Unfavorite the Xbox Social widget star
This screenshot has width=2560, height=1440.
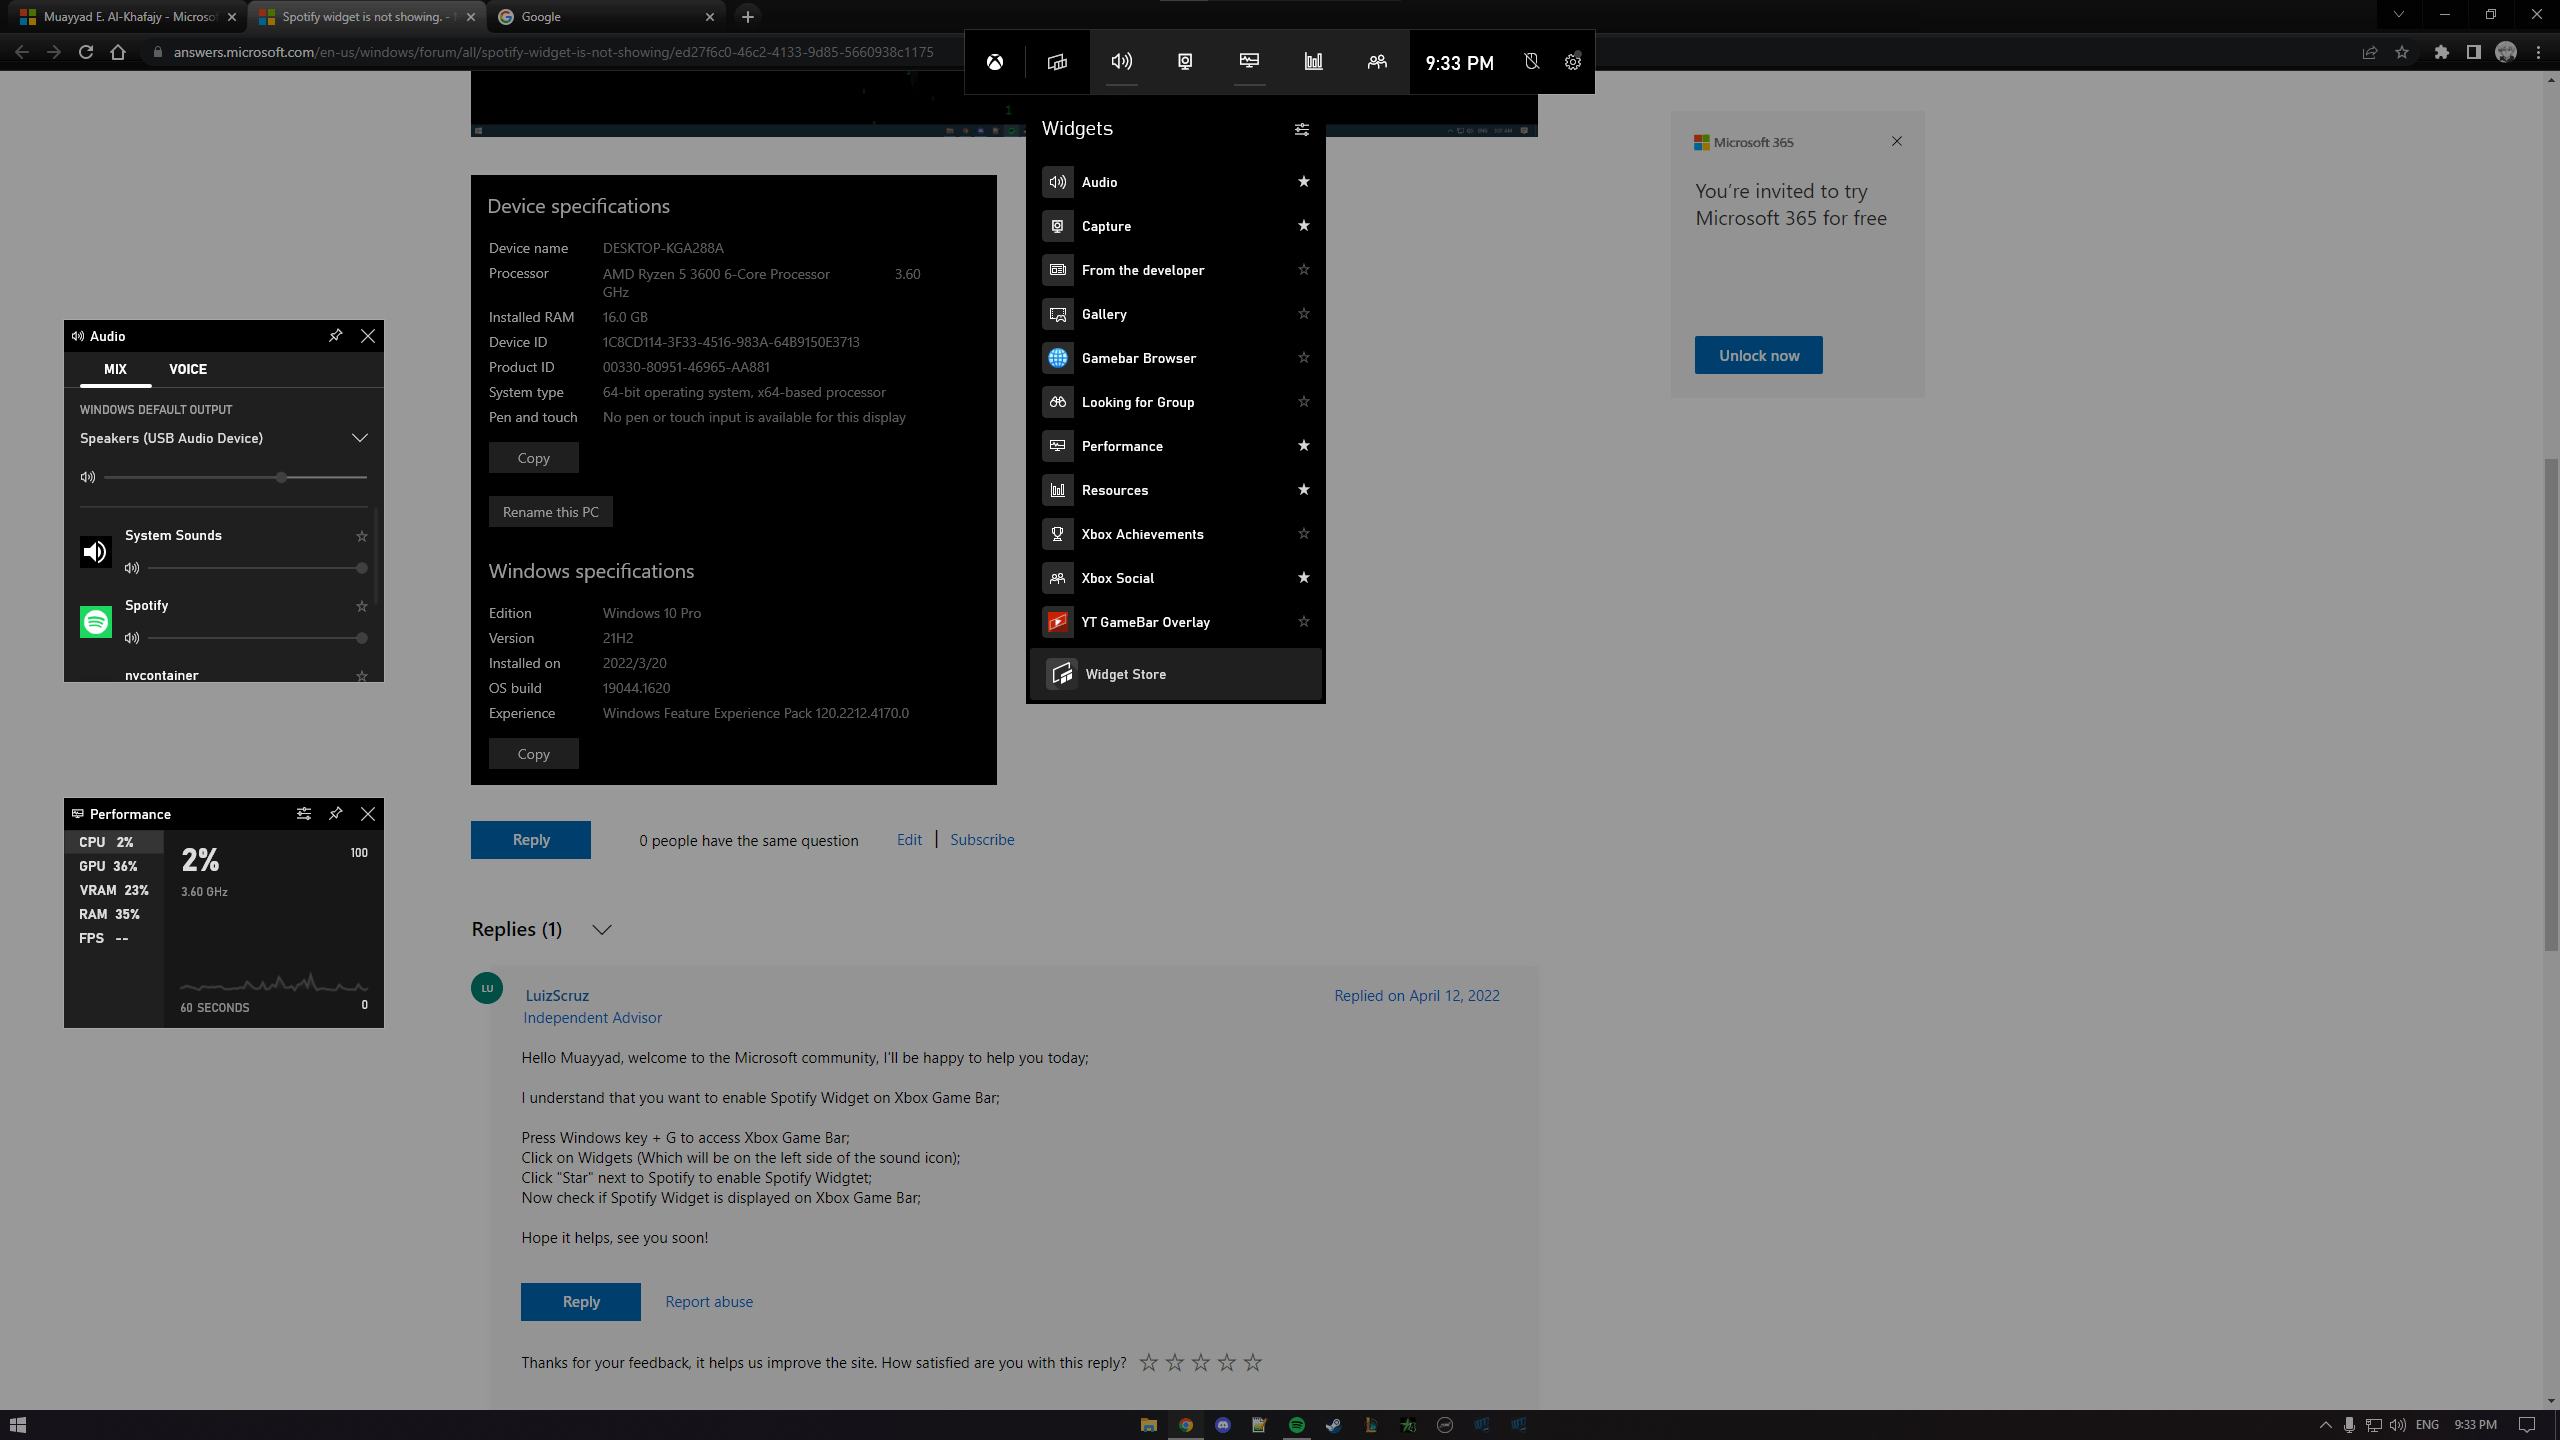point(1303,578)
